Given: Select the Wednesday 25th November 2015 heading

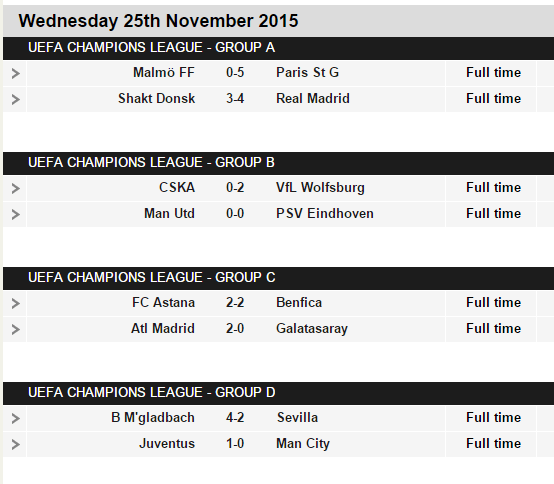Looking at the screenshot, I should tap(158, 21).
